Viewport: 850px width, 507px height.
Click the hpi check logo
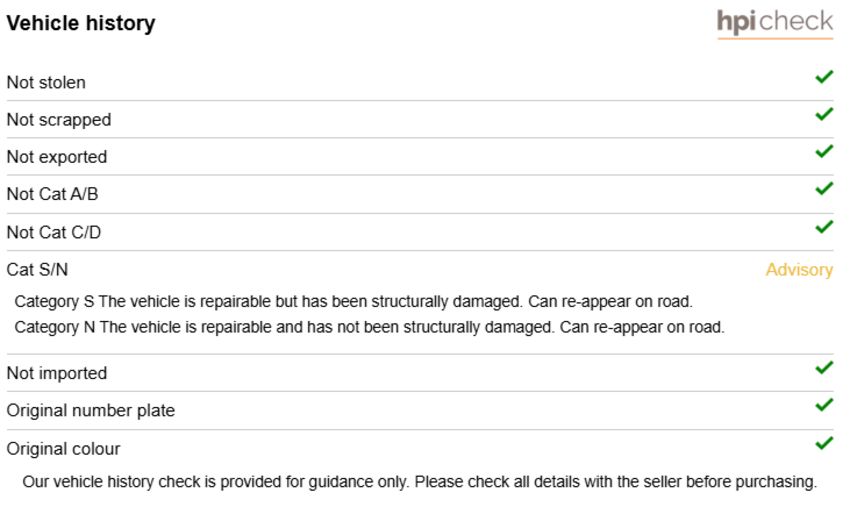click(775, 23)
